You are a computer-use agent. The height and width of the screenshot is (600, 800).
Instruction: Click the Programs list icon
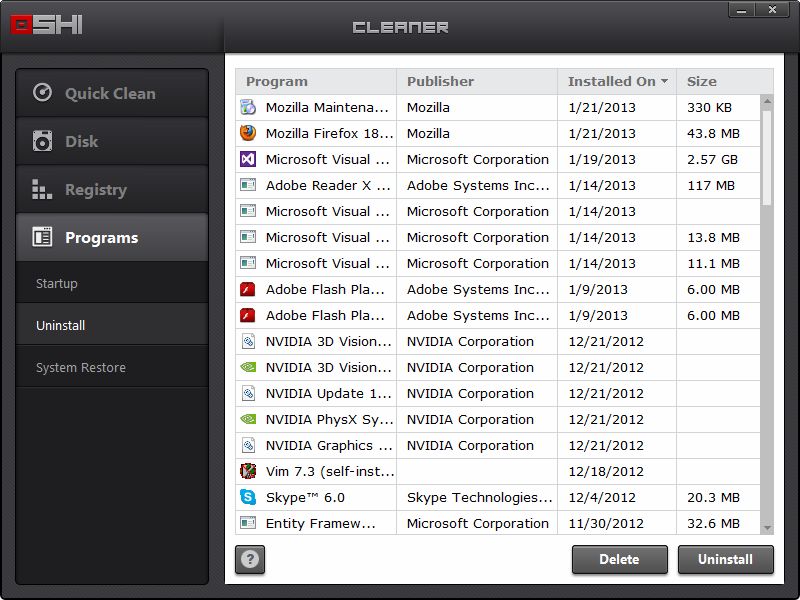(x=42, y=237)
